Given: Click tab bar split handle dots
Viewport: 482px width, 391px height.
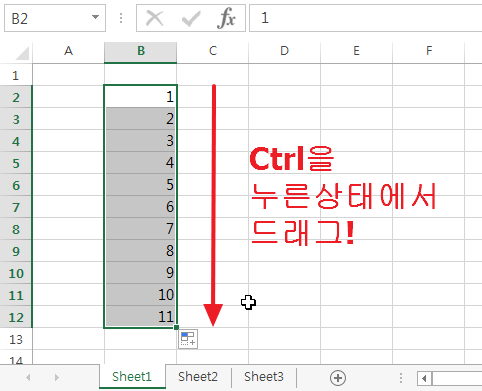Looking at the screenshot, I should 401,378.
